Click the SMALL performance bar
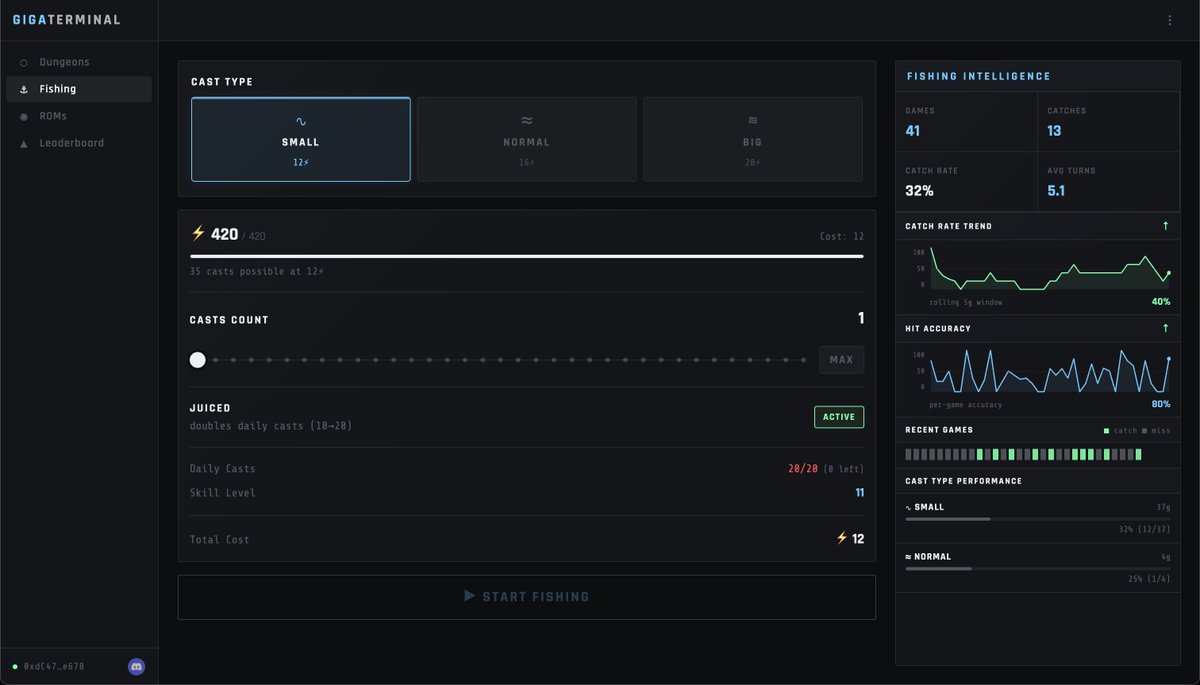1200x685 pixels. pyautogui.click(x=1038, y=519)
